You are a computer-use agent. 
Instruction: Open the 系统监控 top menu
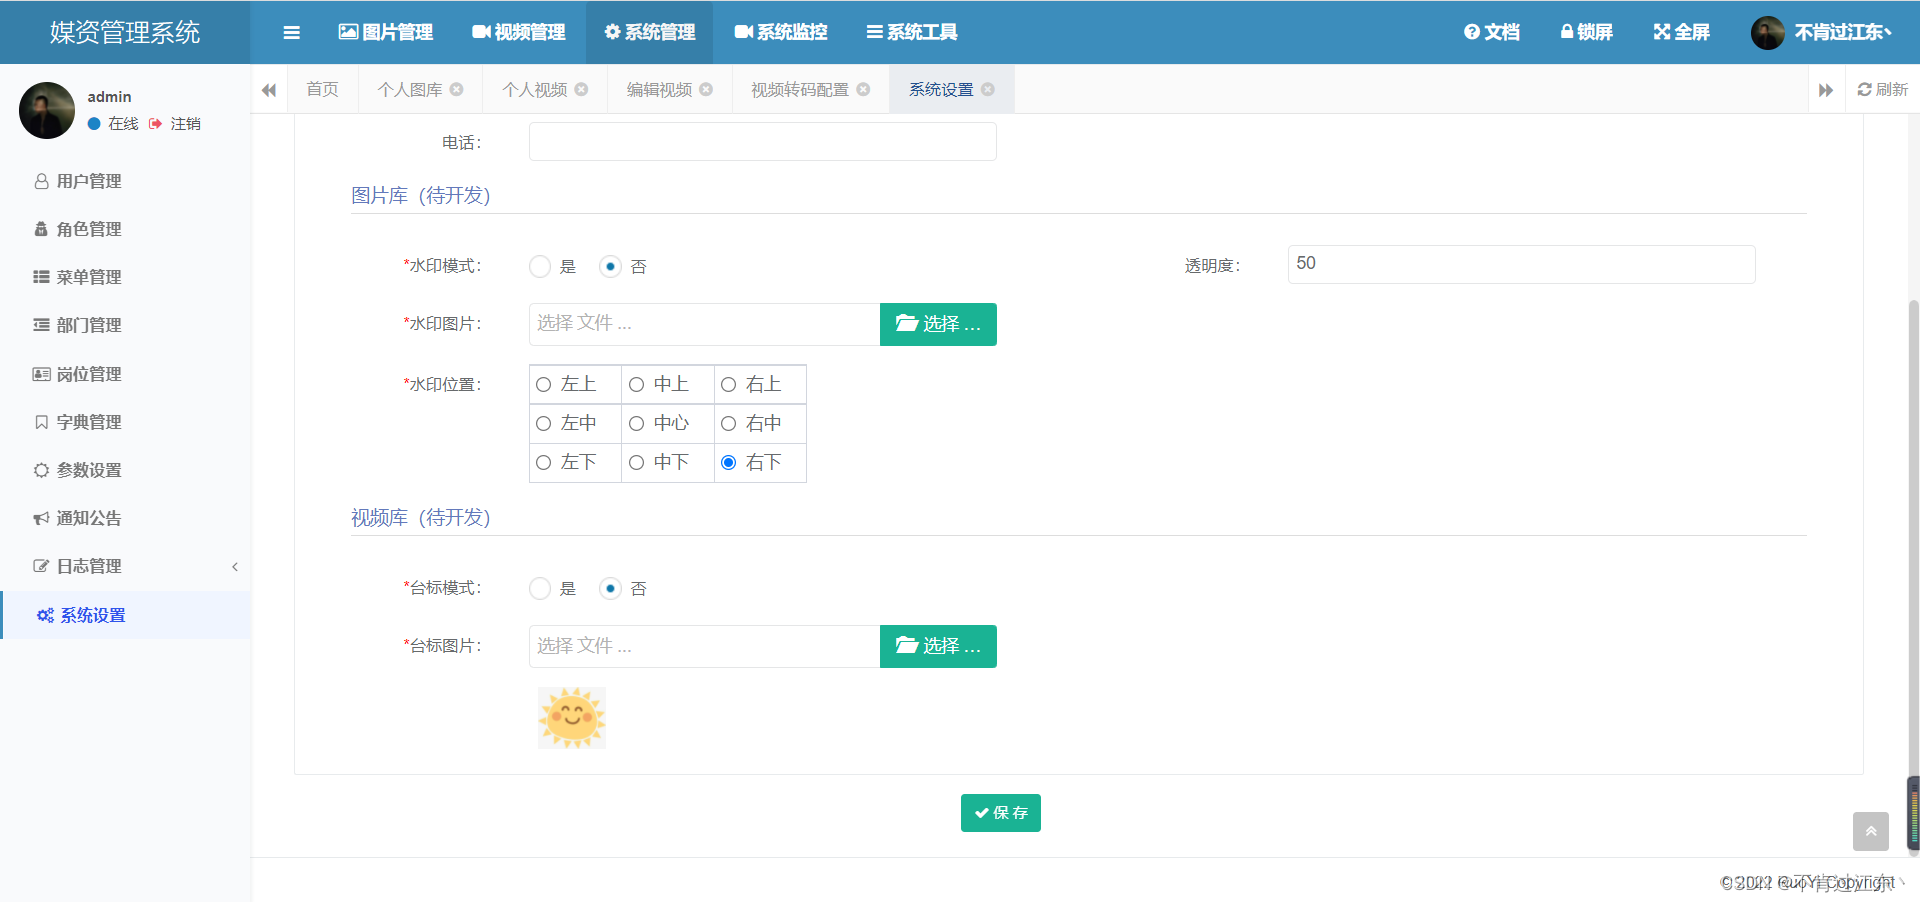coord(781,32)
